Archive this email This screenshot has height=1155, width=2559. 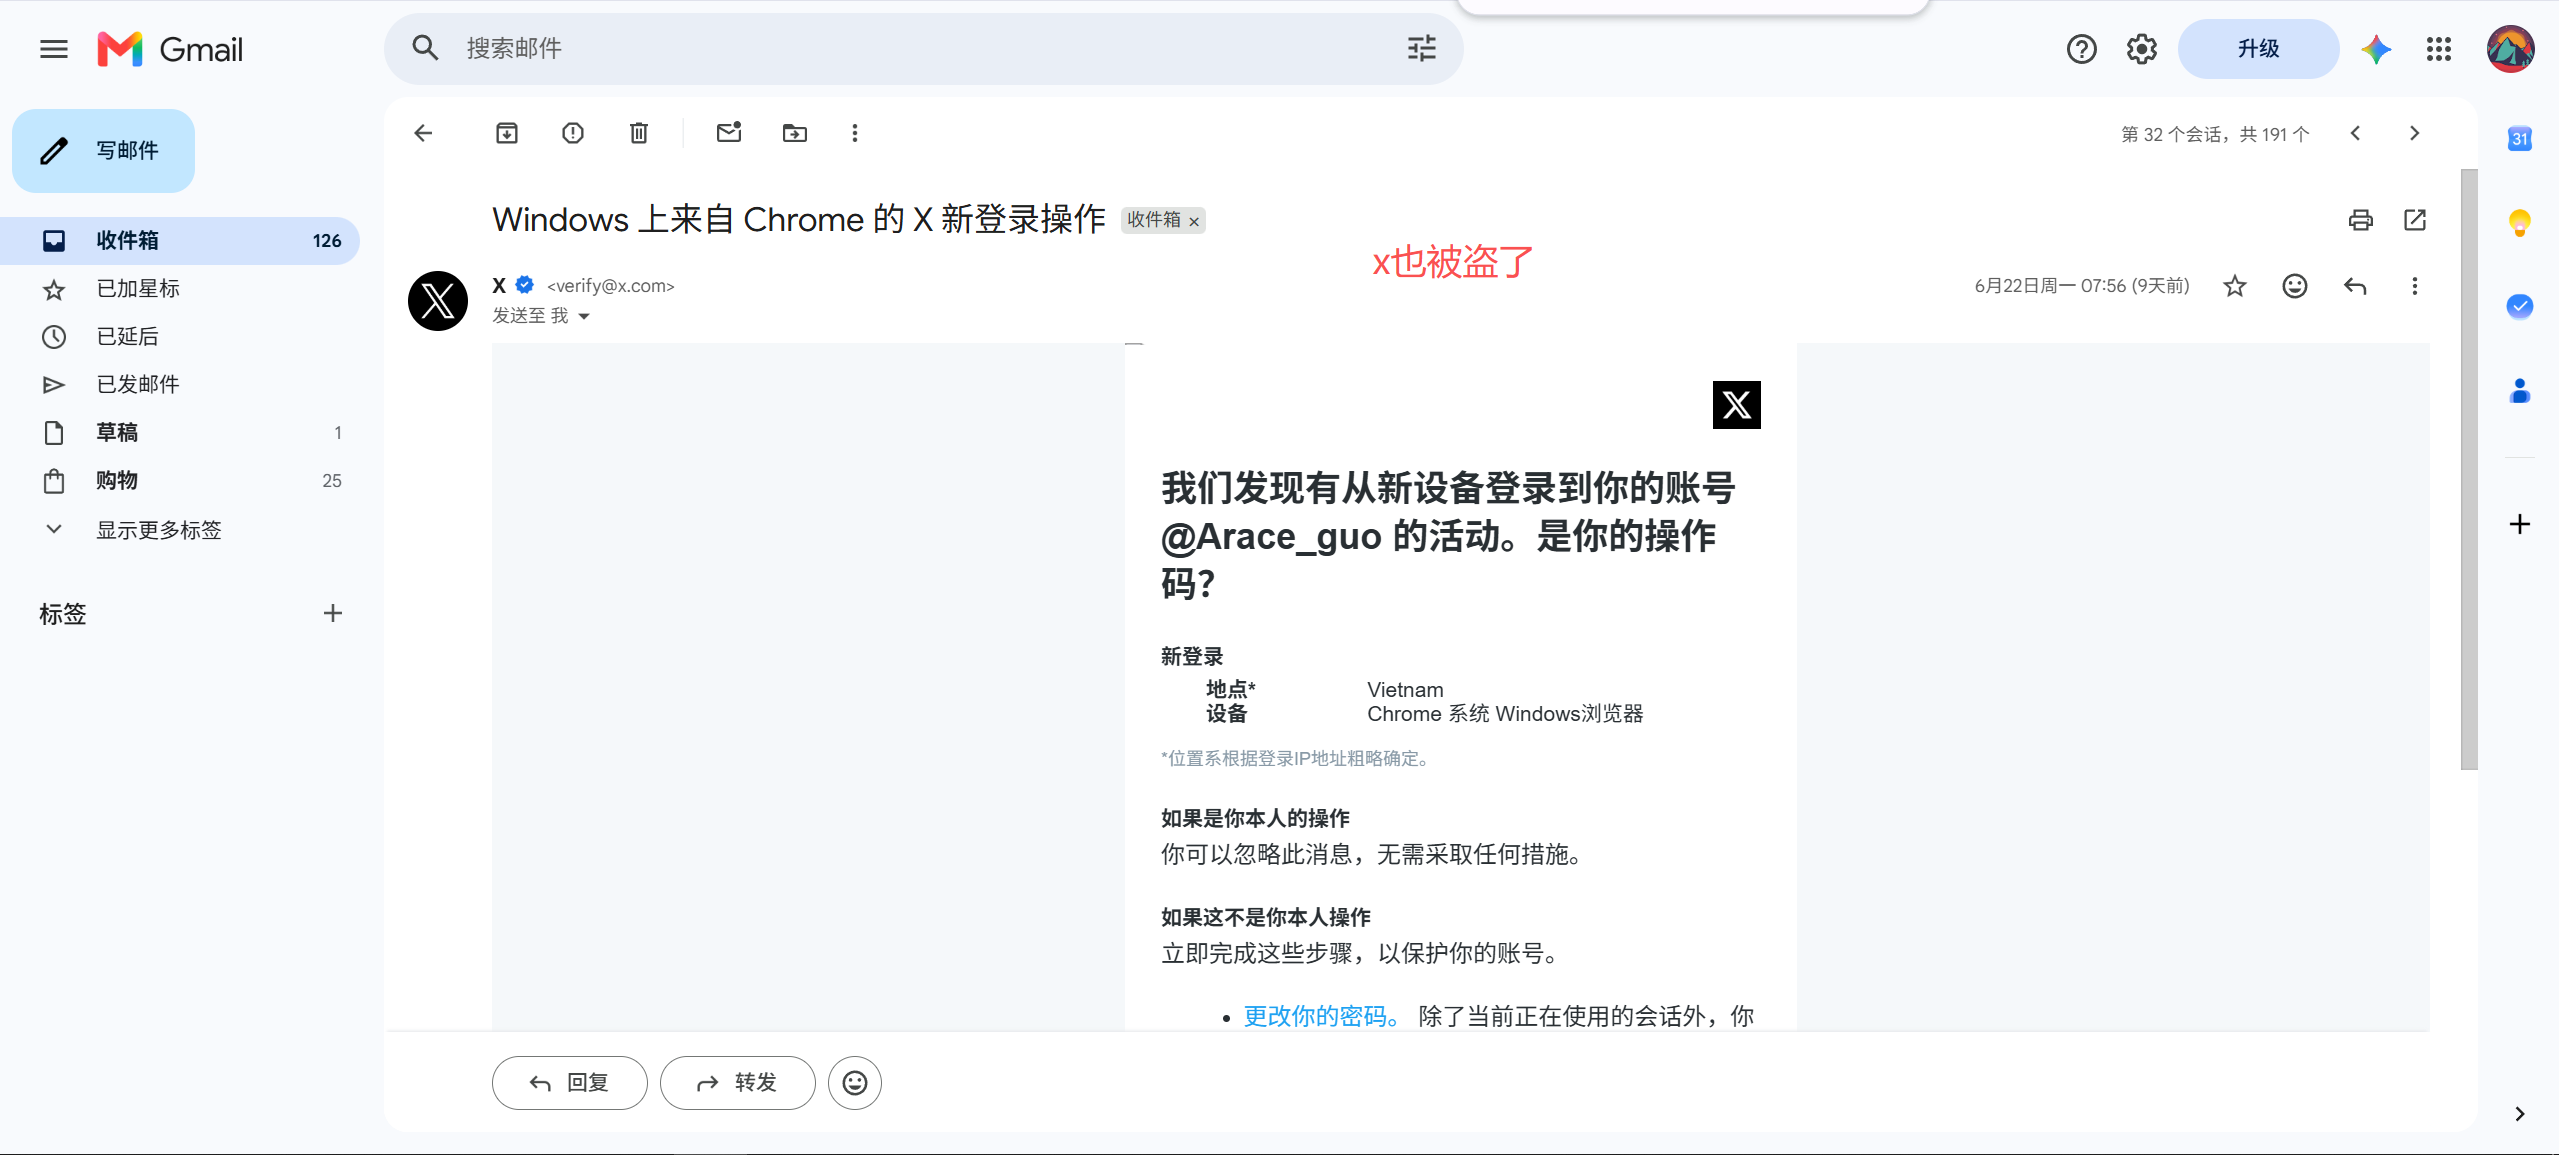click(507, 133)
